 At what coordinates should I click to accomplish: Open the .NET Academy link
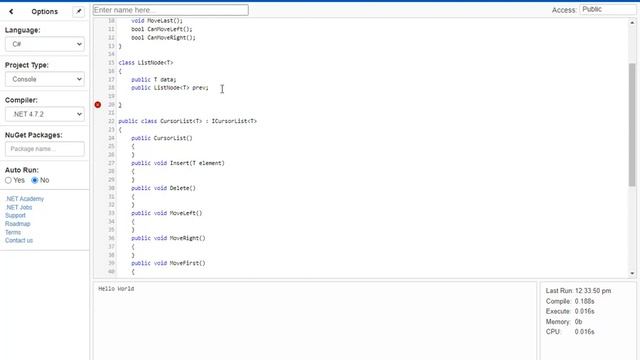pyautogui.click(x=24, y=199)
